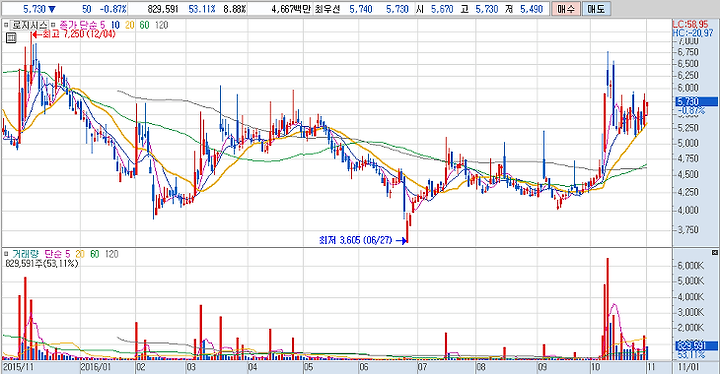Click the 8.88% value in the top bar
The image size is (720, 374).
235,9
